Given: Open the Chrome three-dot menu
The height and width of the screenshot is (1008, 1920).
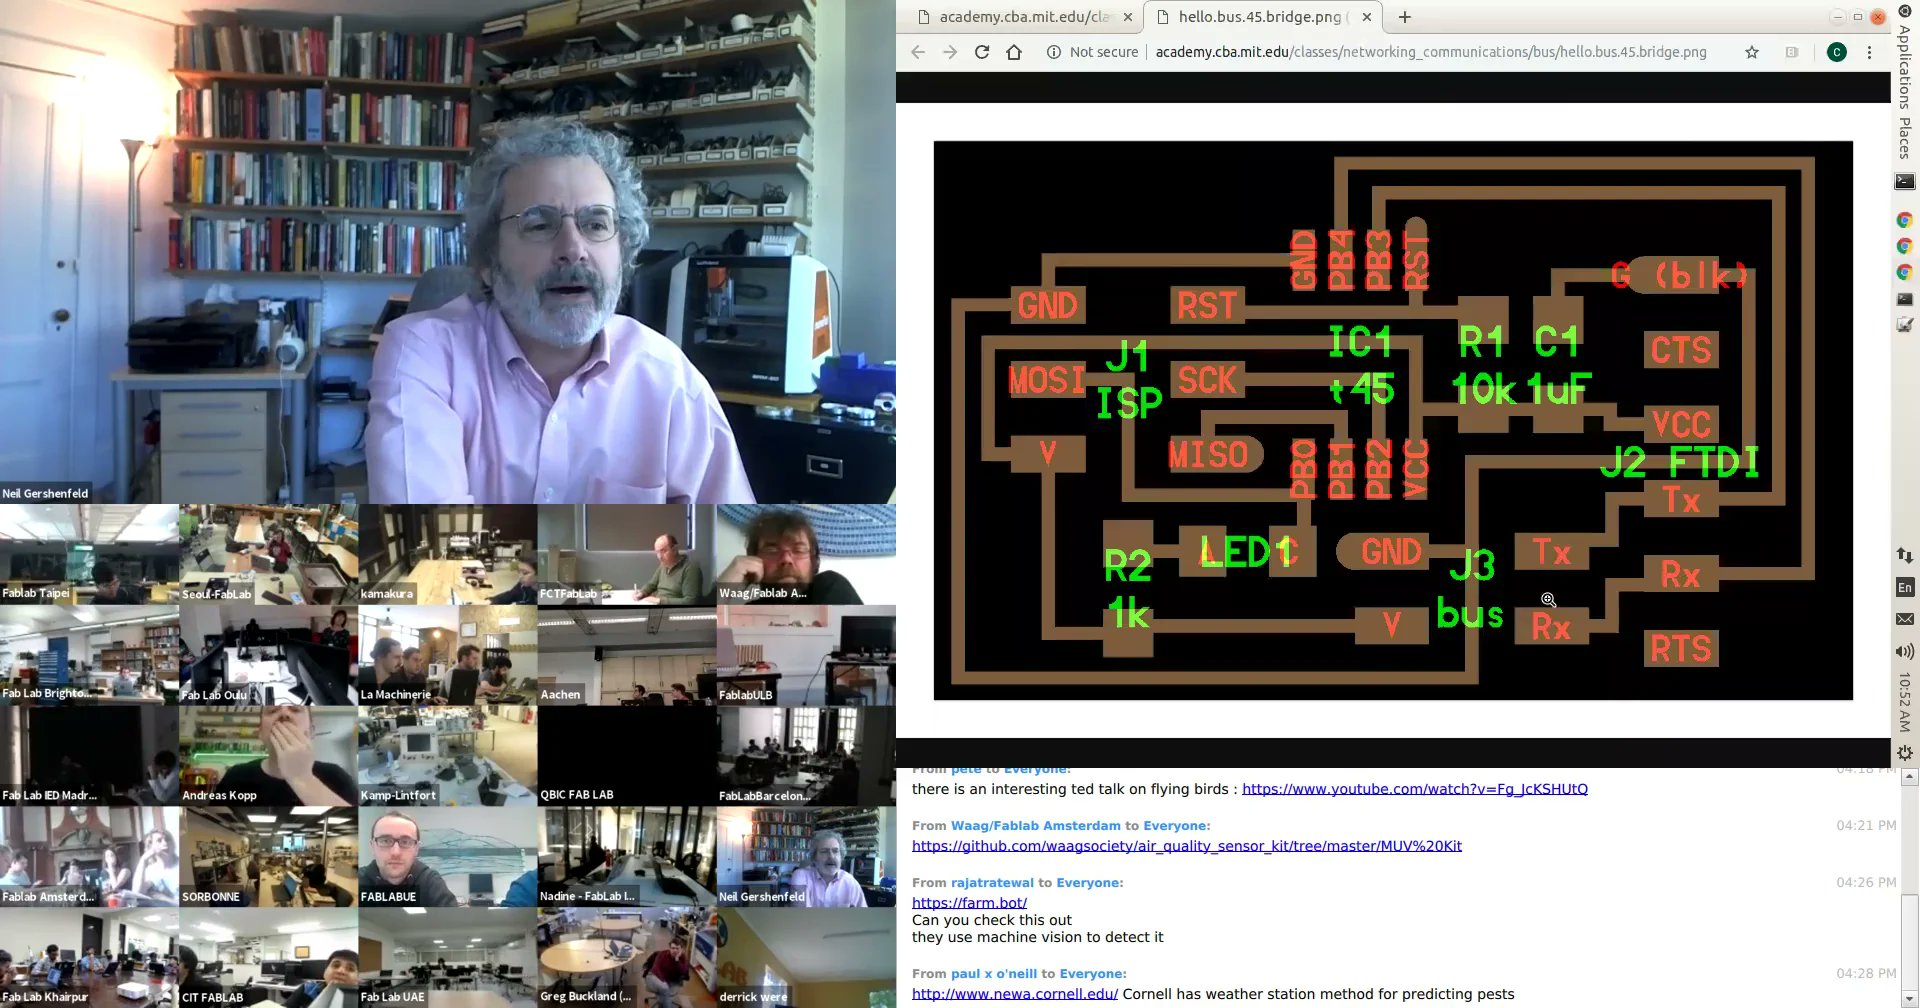Looking at the screenshot, I should (1870, 51).
